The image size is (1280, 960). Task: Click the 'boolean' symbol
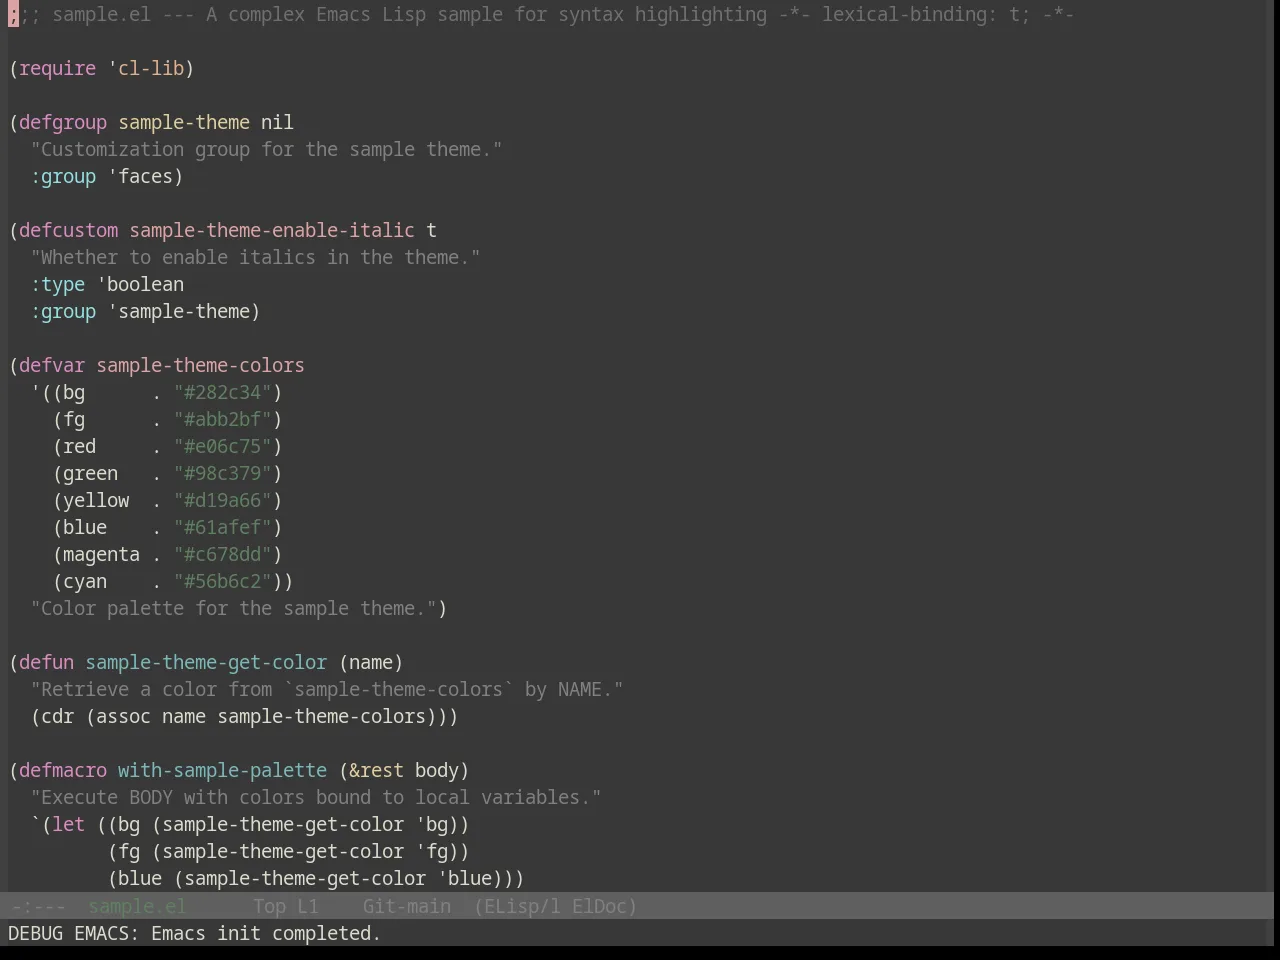145,284
